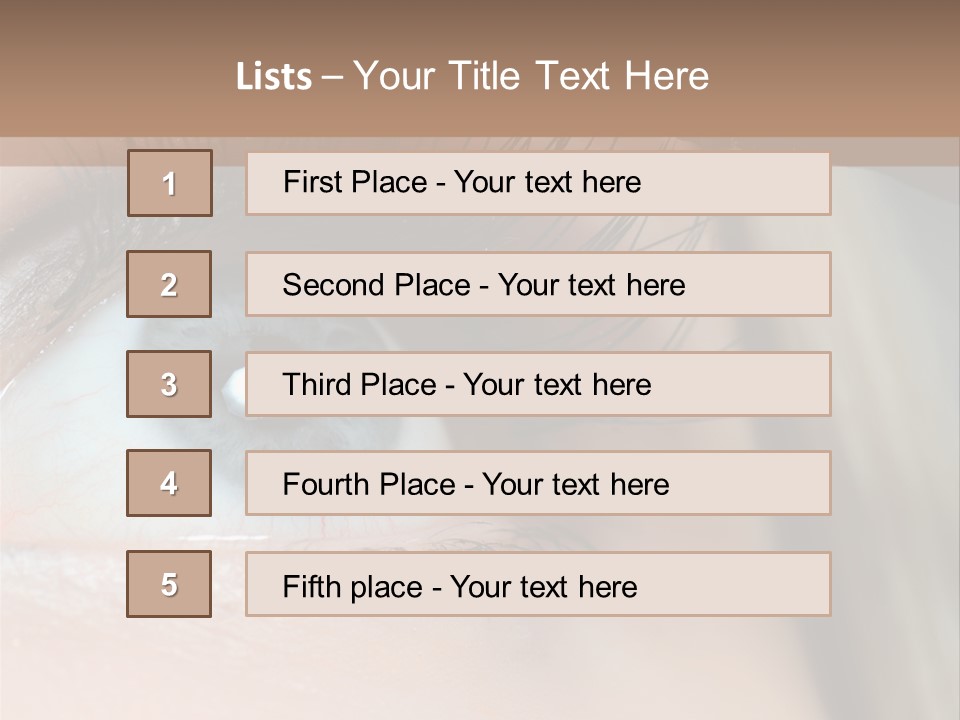Click the number 1 square box
960x720 pixels.
pos(170,183)
